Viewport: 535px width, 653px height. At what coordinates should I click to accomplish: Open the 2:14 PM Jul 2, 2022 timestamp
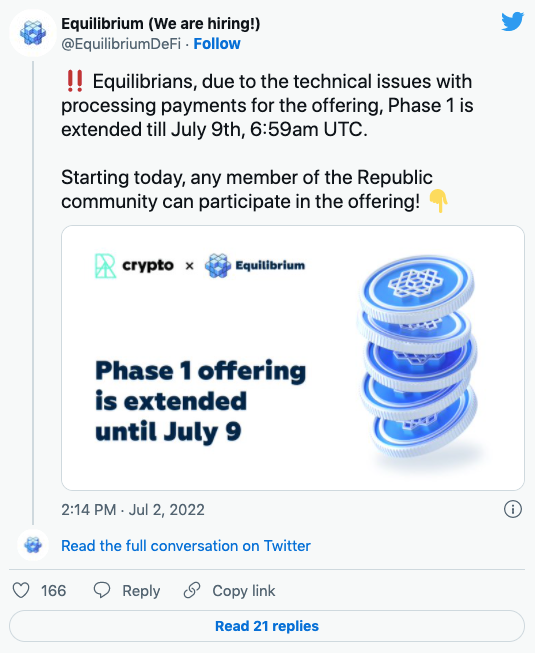click(133, 510)
